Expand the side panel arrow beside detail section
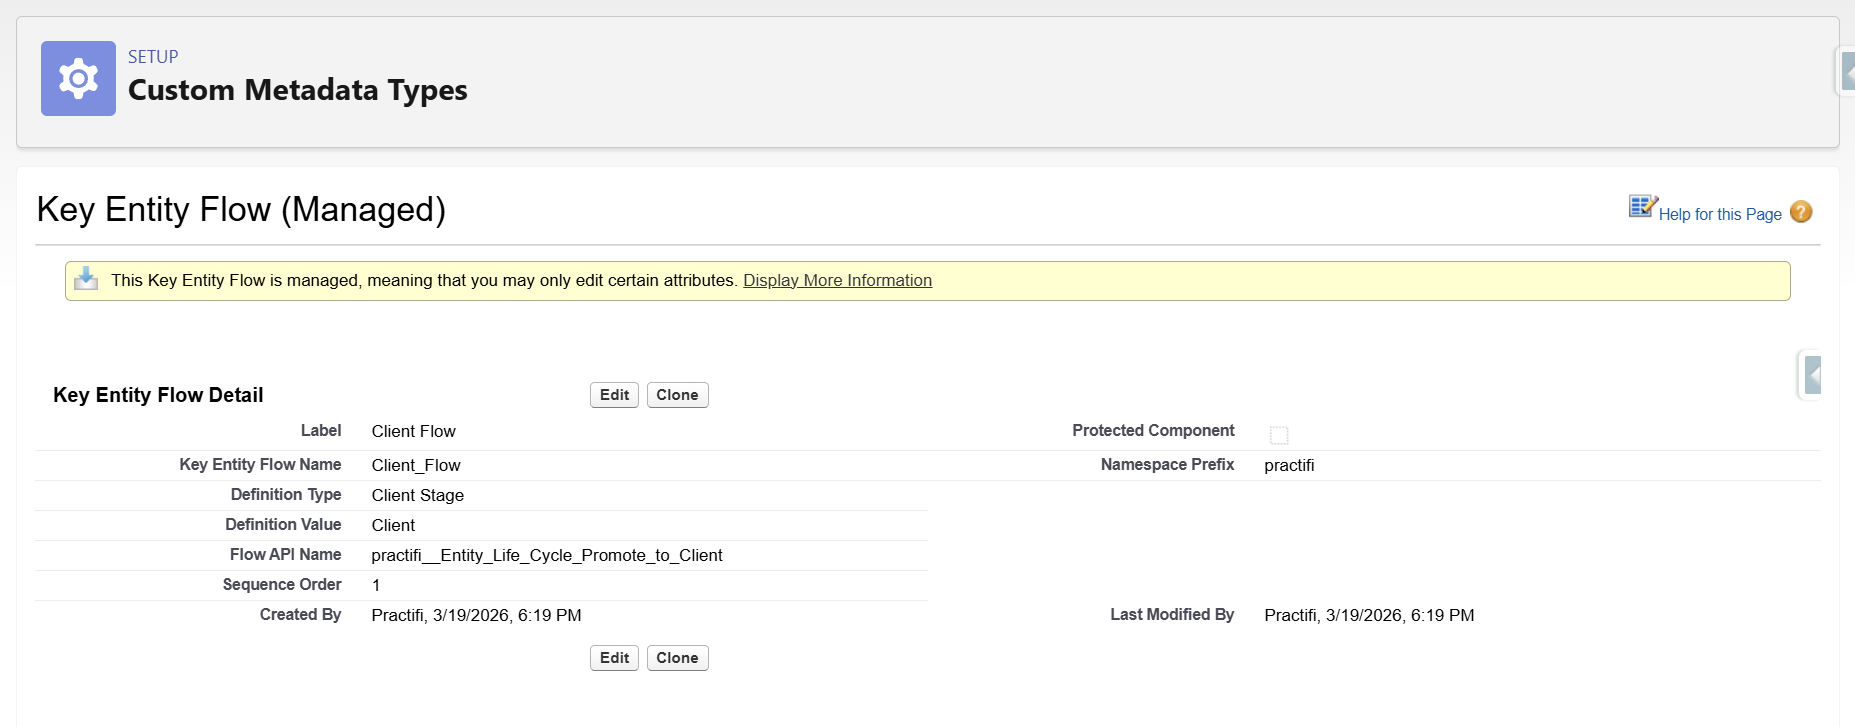 1812,375
